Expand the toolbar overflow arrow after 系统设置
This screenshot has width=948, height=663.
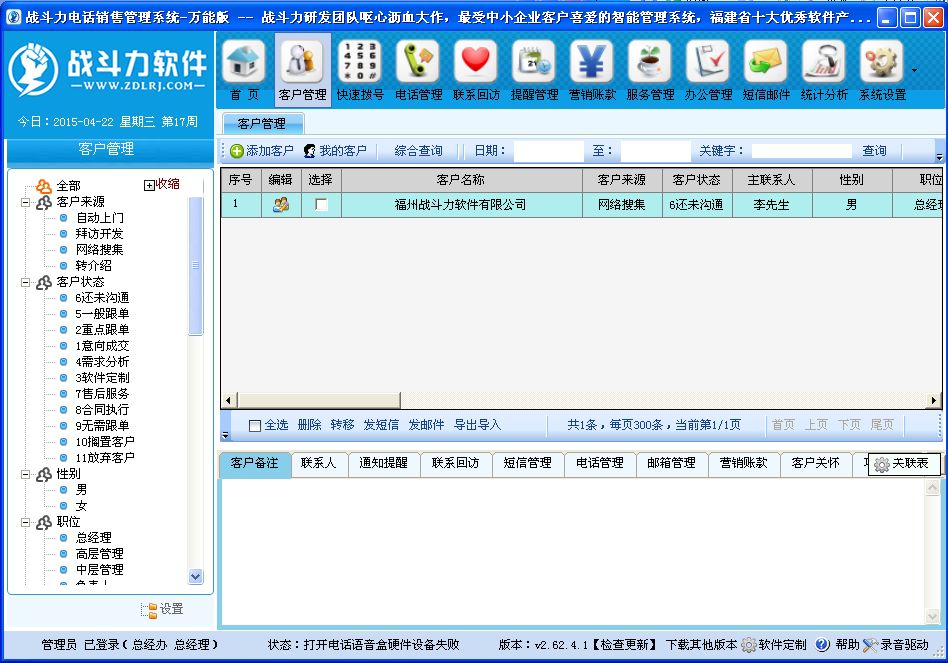coord(914,71)
